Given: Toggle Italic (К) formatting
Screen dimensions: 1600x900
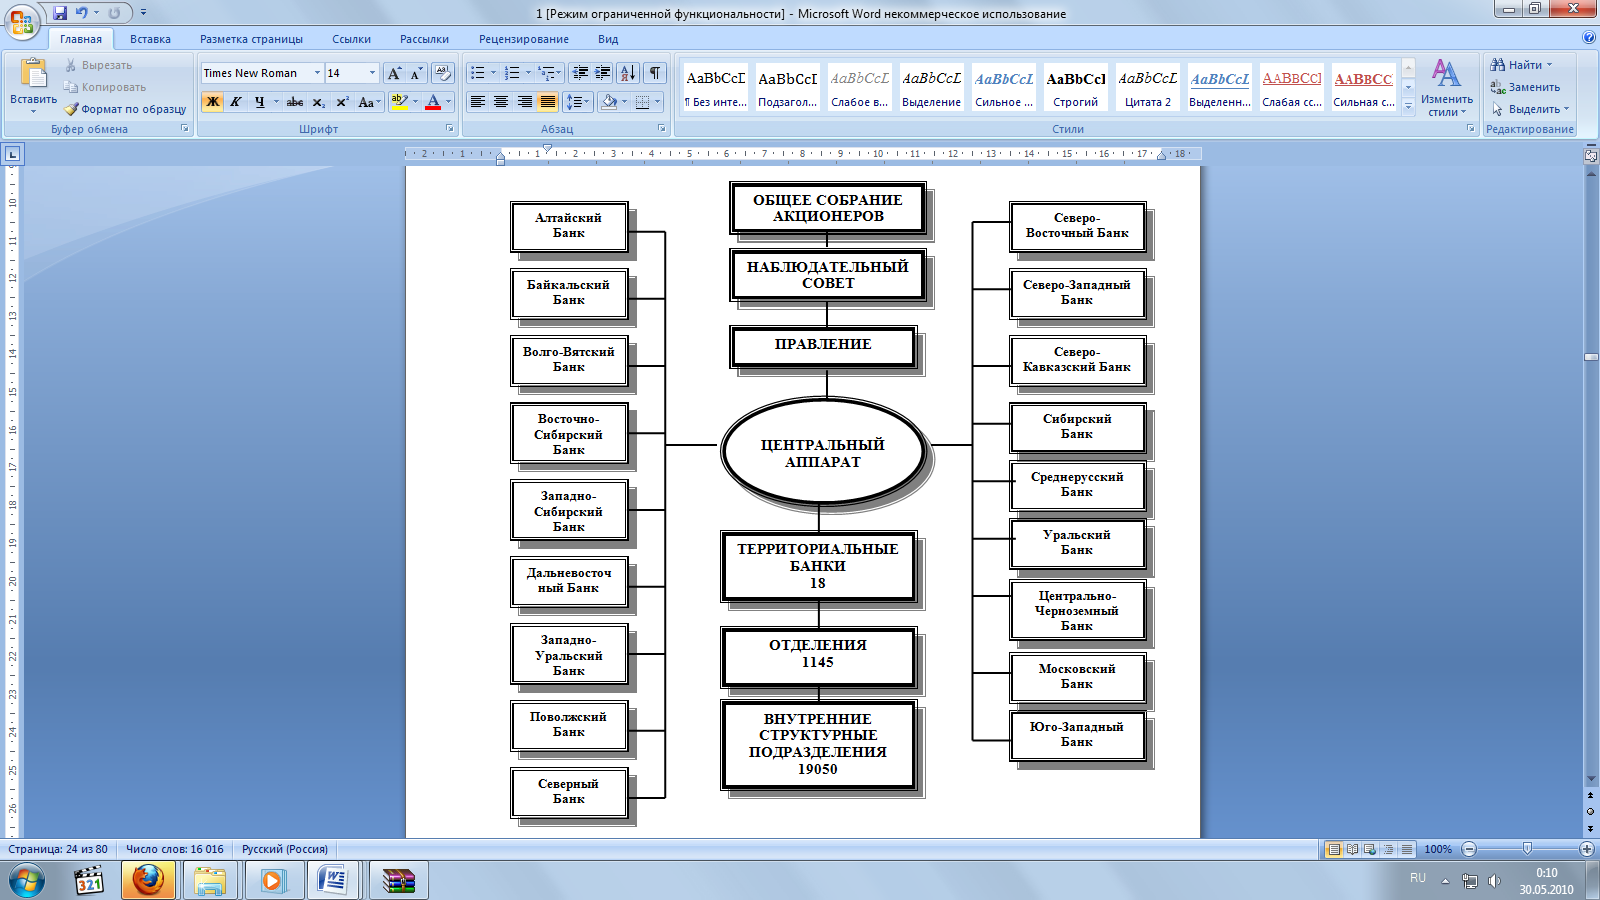Looking at the screenshot, I should pyautogui.click(x=236, y=102).
